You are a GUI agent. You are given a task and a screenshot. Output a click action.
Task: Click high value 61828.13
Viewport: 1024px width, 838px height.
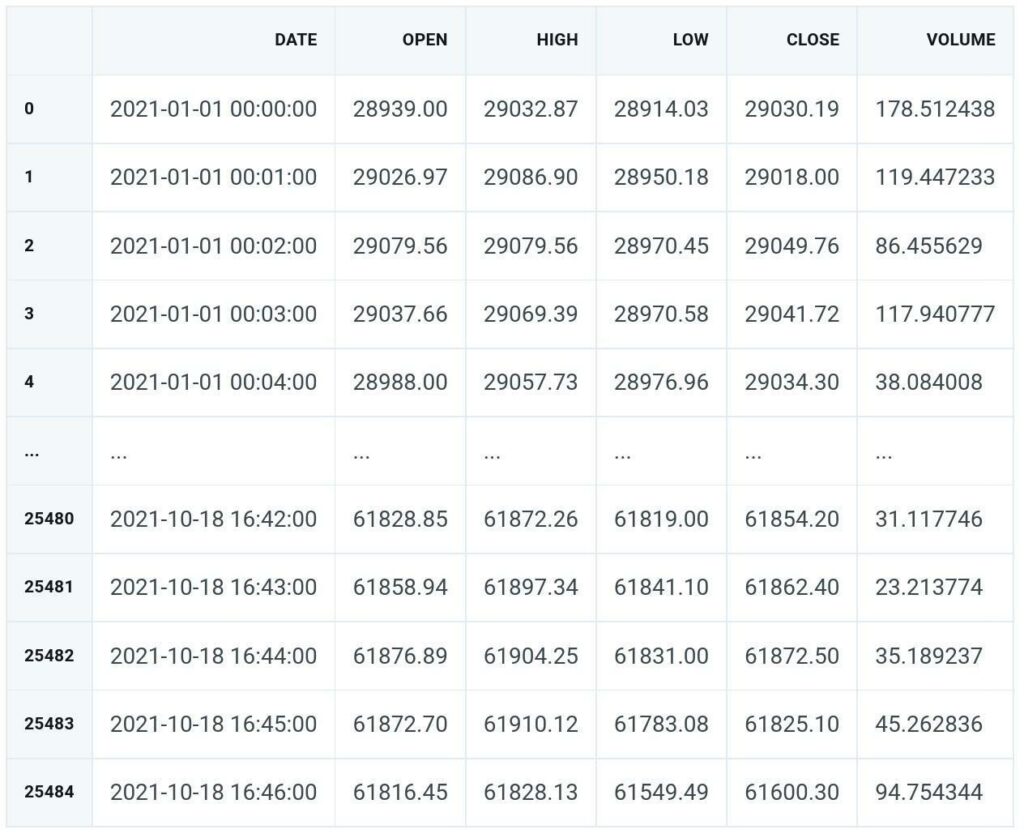pyautogui.click(x=531, y=792)
